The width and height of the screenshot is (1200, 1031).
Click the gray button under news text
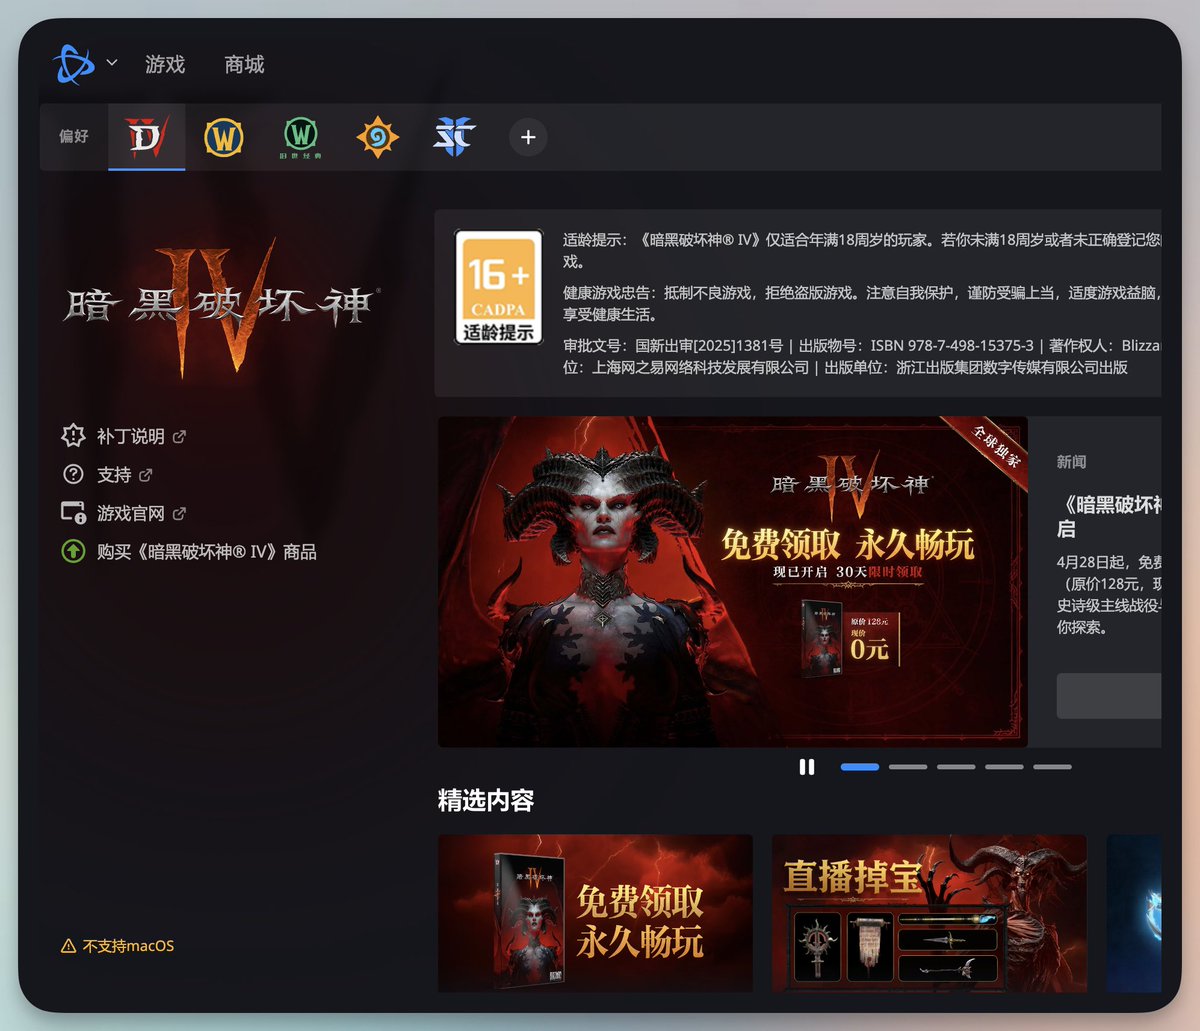(1109, 695)
